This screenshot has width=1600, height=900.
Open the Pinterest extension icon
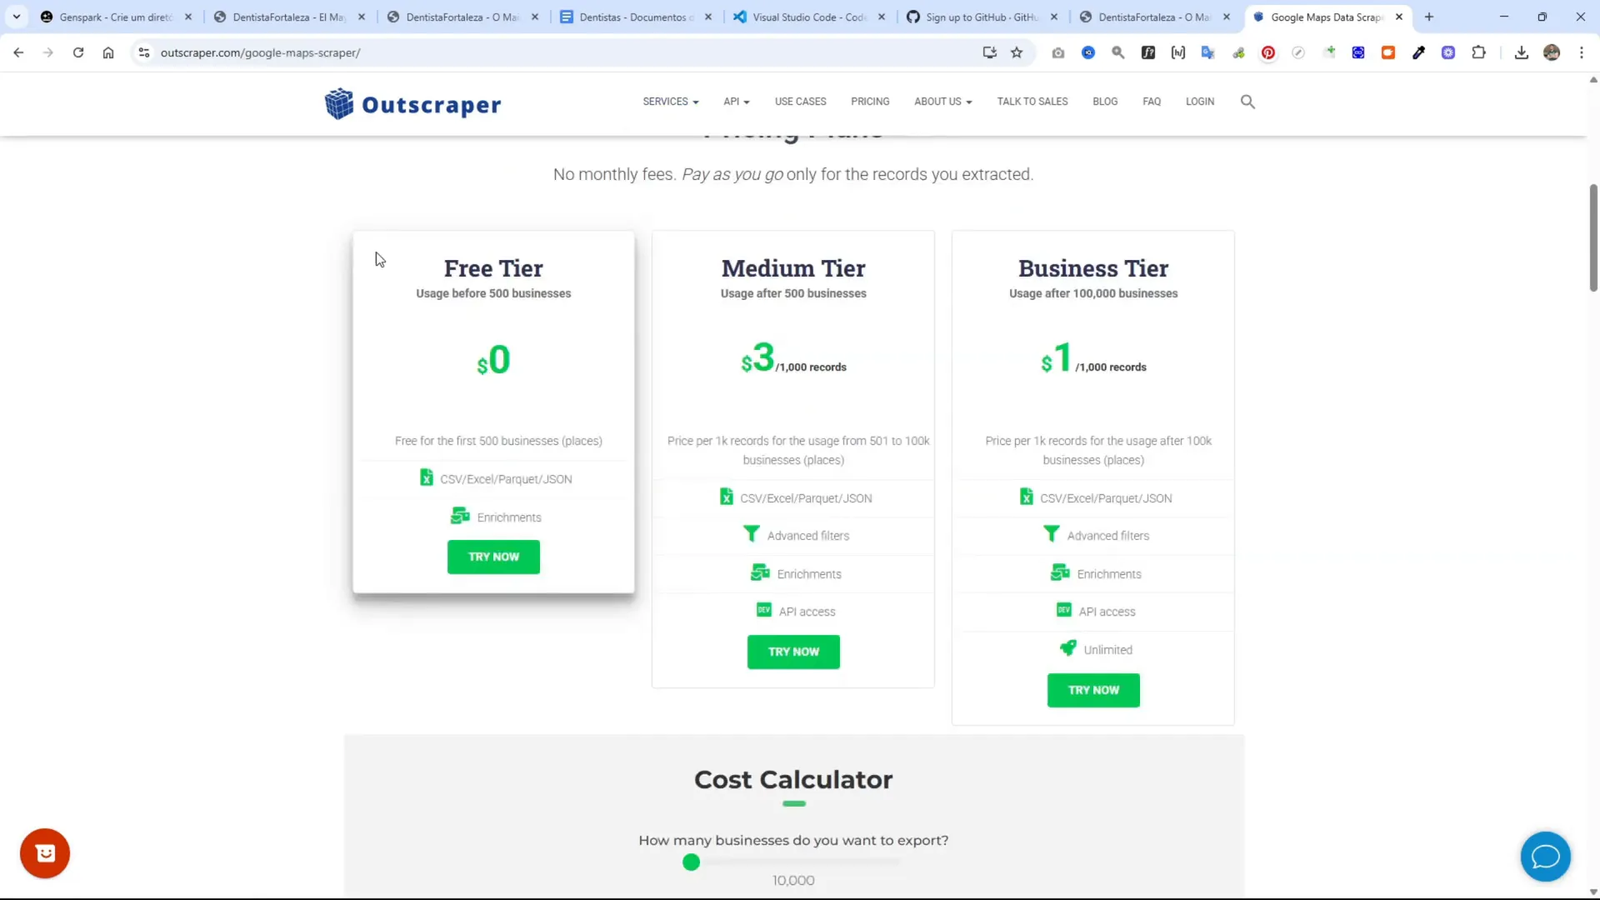point(1268,53)
